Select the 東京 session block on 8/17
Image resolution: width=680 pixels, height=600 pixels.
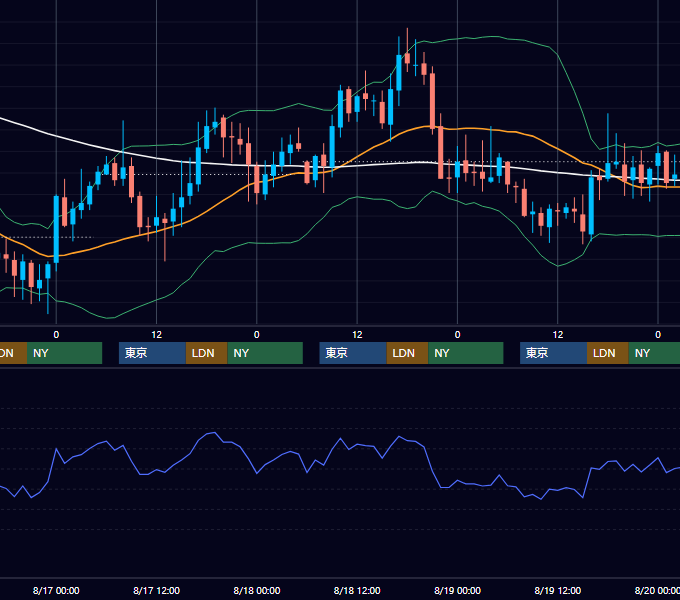click(152, 353)
